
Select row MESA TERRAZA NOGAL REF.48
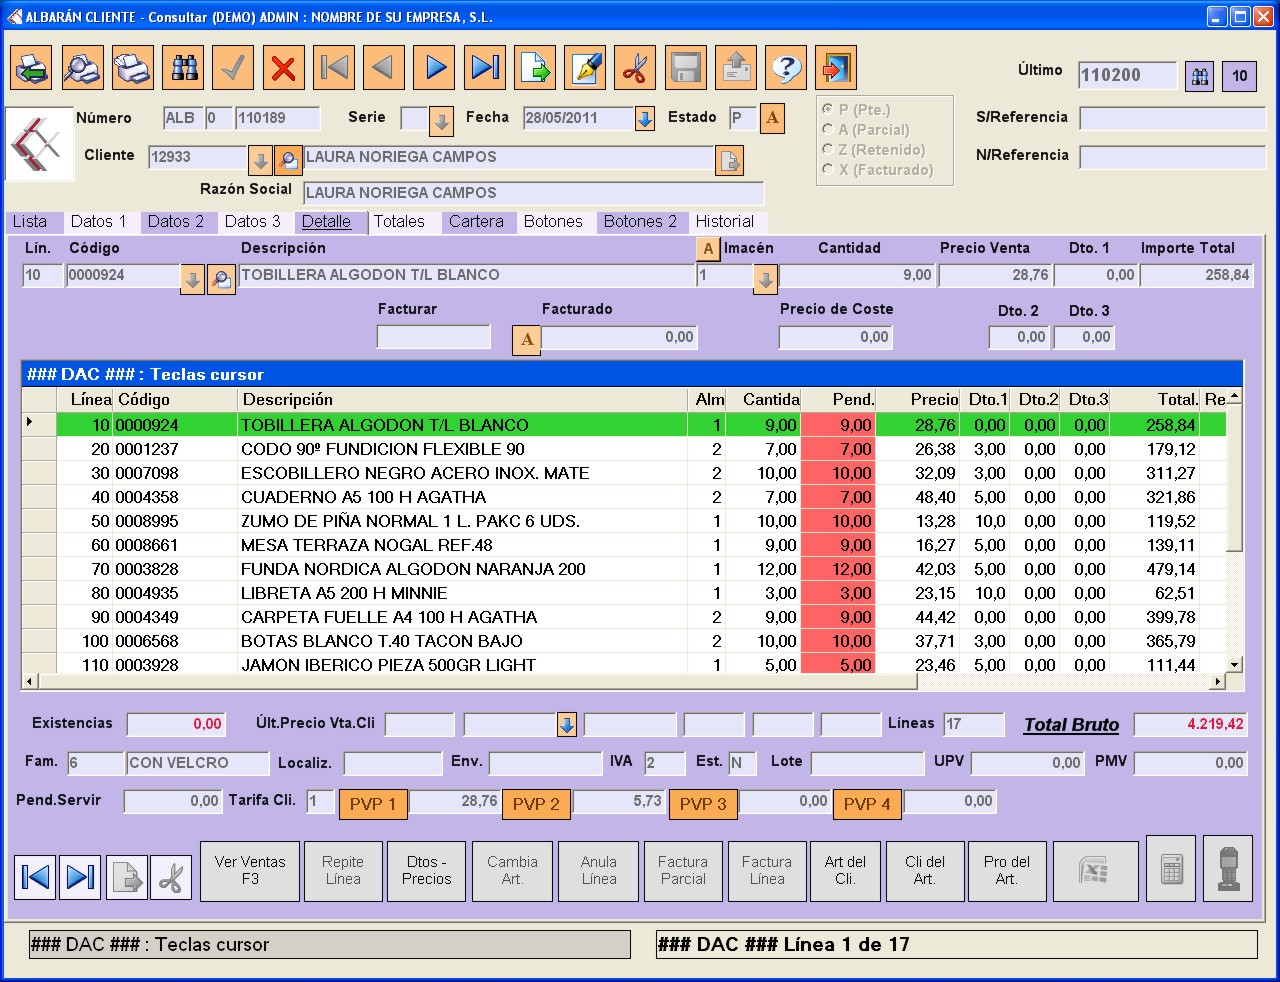625,545
